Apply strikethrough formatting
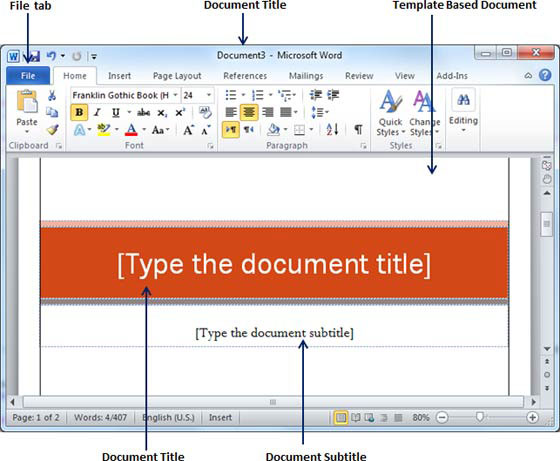The image size is (560, 461). [143, 112]
